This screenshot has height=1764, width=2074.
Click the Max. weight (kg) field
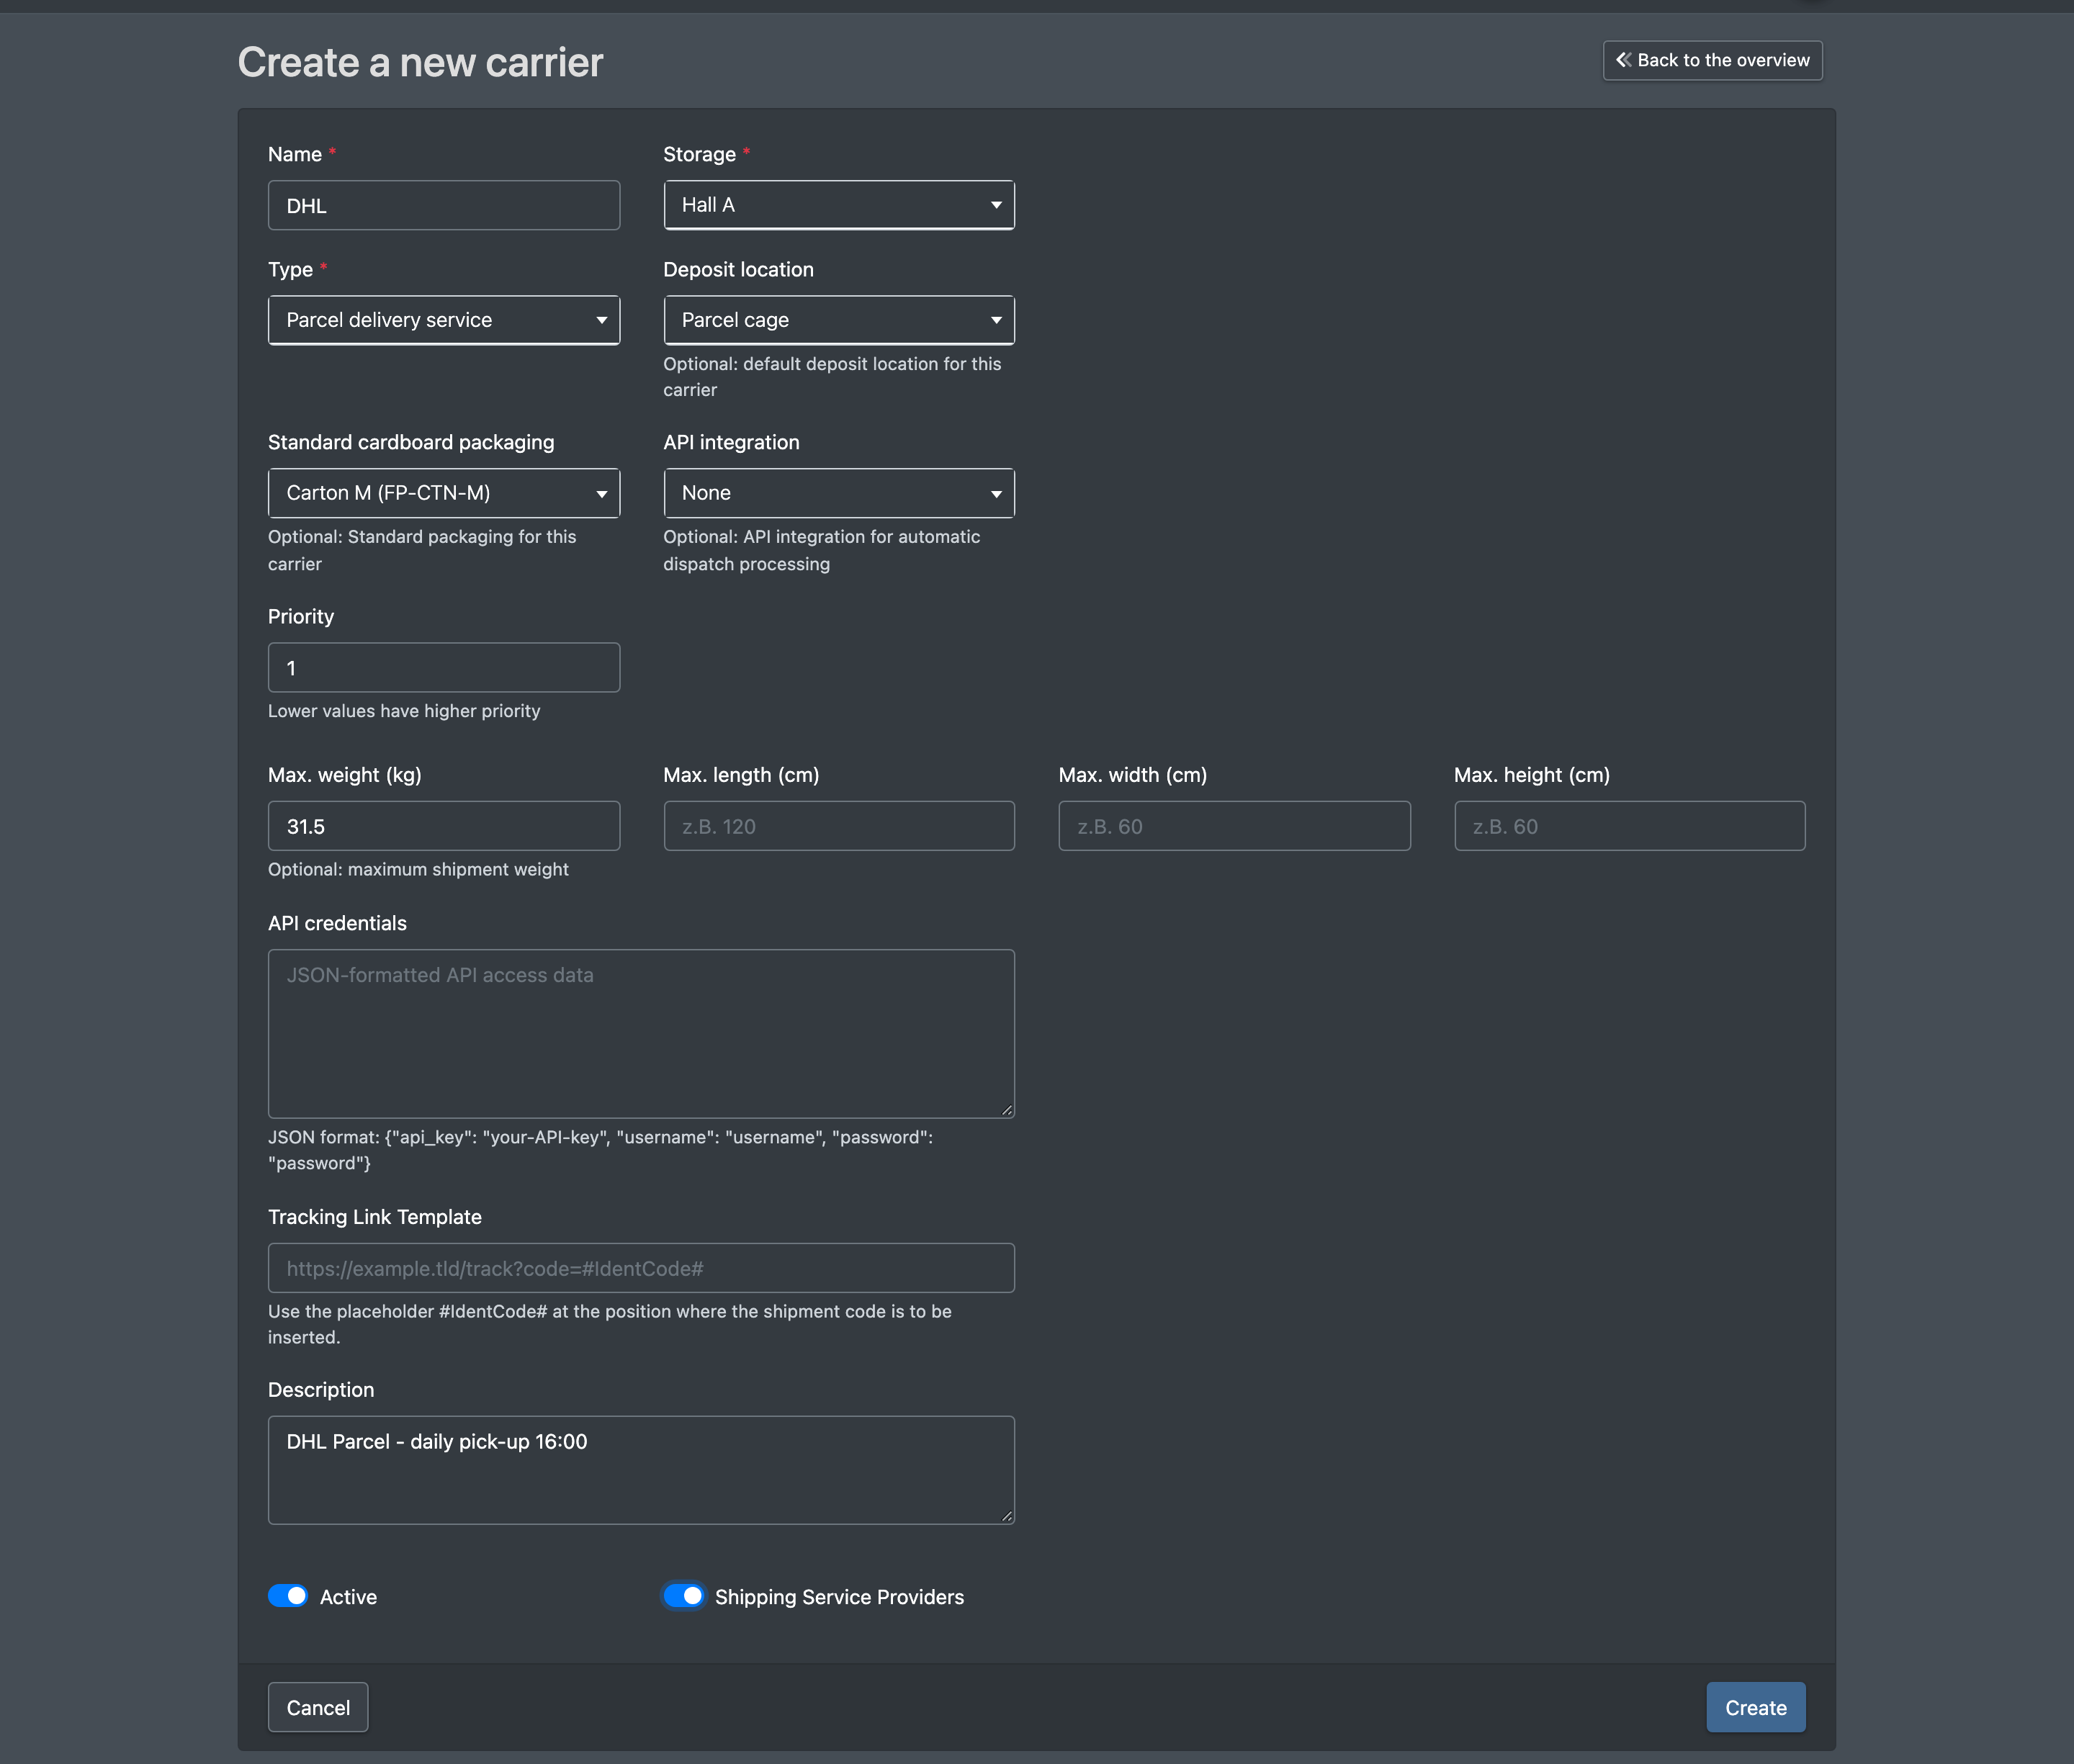tap(444, 826)
